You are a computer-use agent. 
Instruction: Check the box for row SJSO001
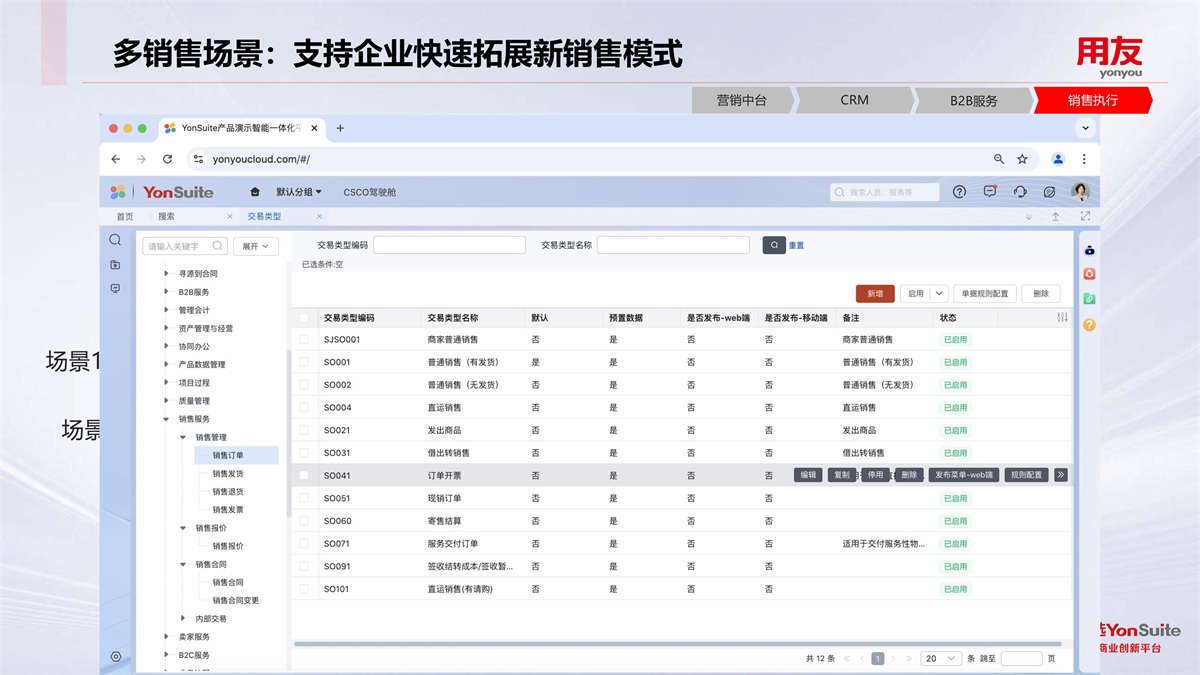click(304, 340)
